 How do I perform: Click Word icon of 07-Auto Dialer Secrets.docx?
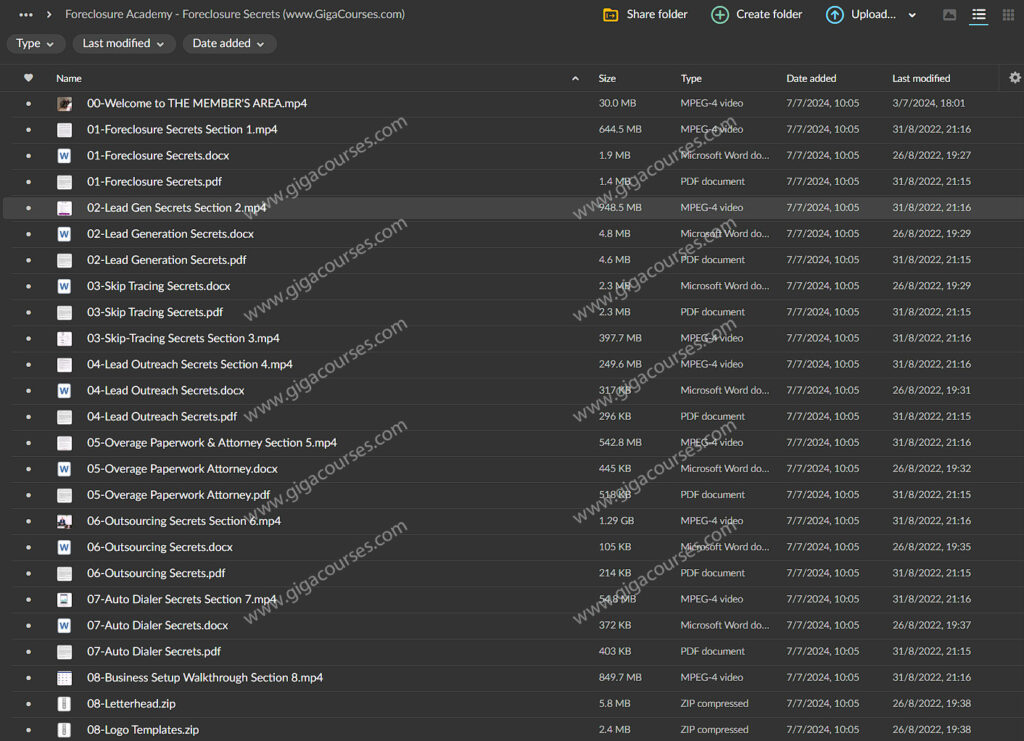(64, 625)
